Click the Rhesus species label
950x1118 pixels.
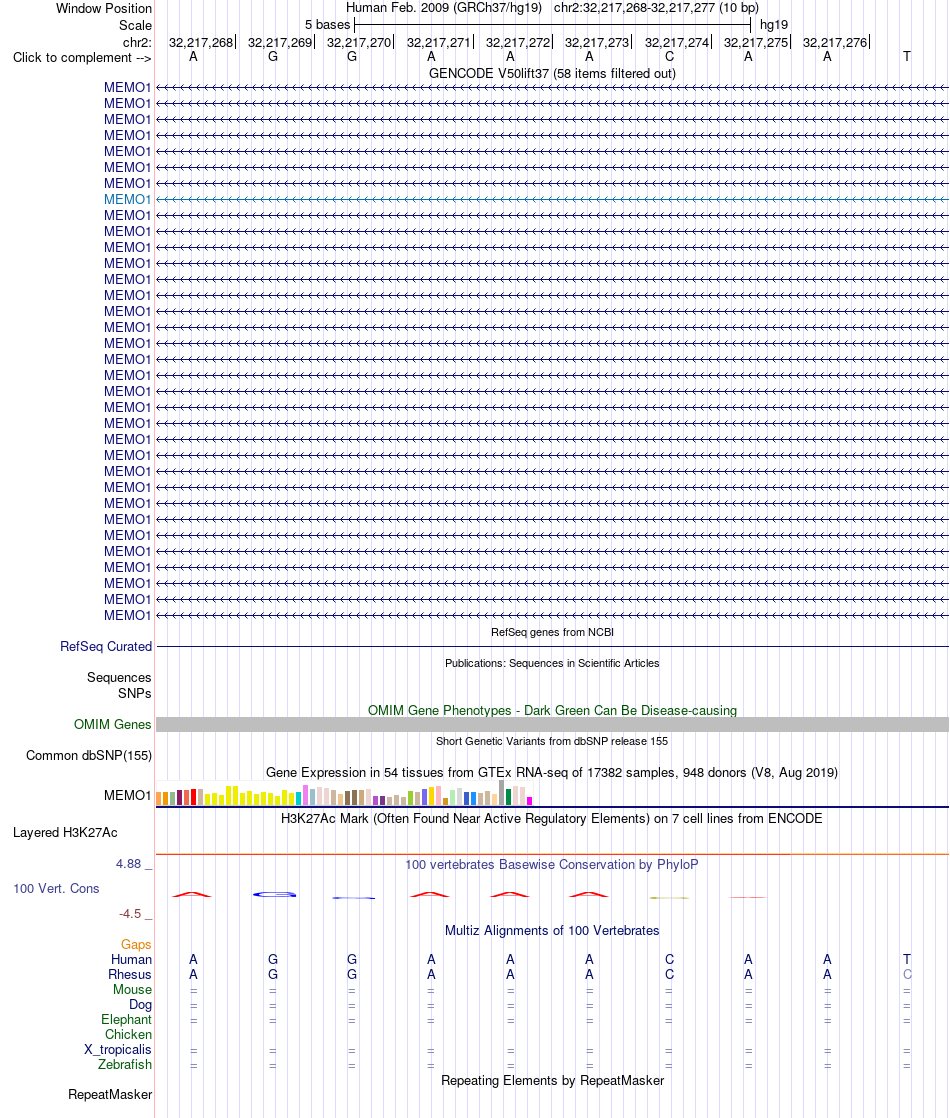(130, 974)
